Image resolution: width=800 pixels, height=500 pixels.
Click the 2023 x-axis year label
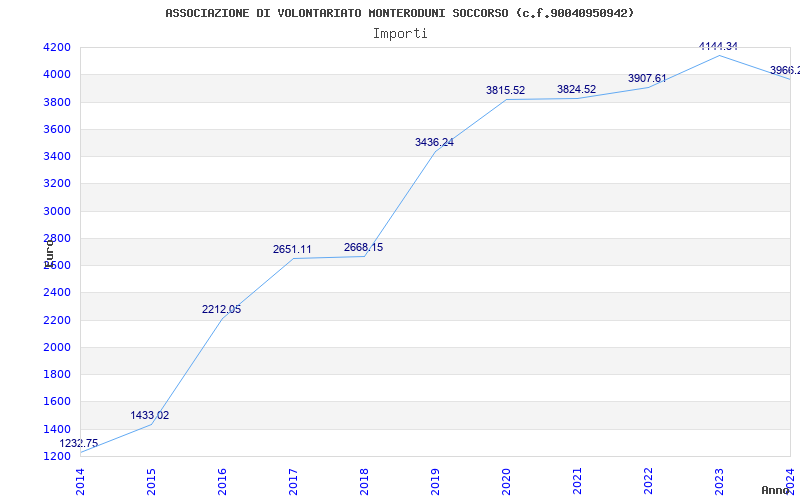719,482
